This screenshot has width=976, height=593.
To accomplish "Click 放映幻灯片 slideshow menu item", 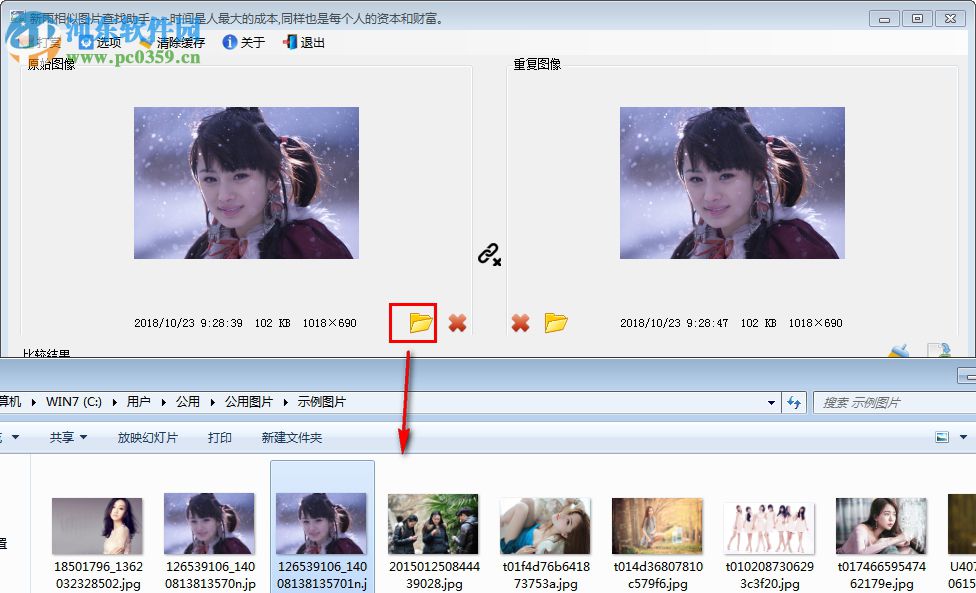I will (148, 437).
